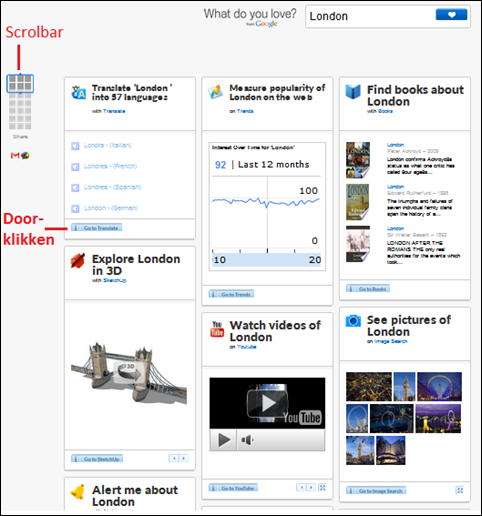Open the SketchUp link under Explore London

pos(114,280)
